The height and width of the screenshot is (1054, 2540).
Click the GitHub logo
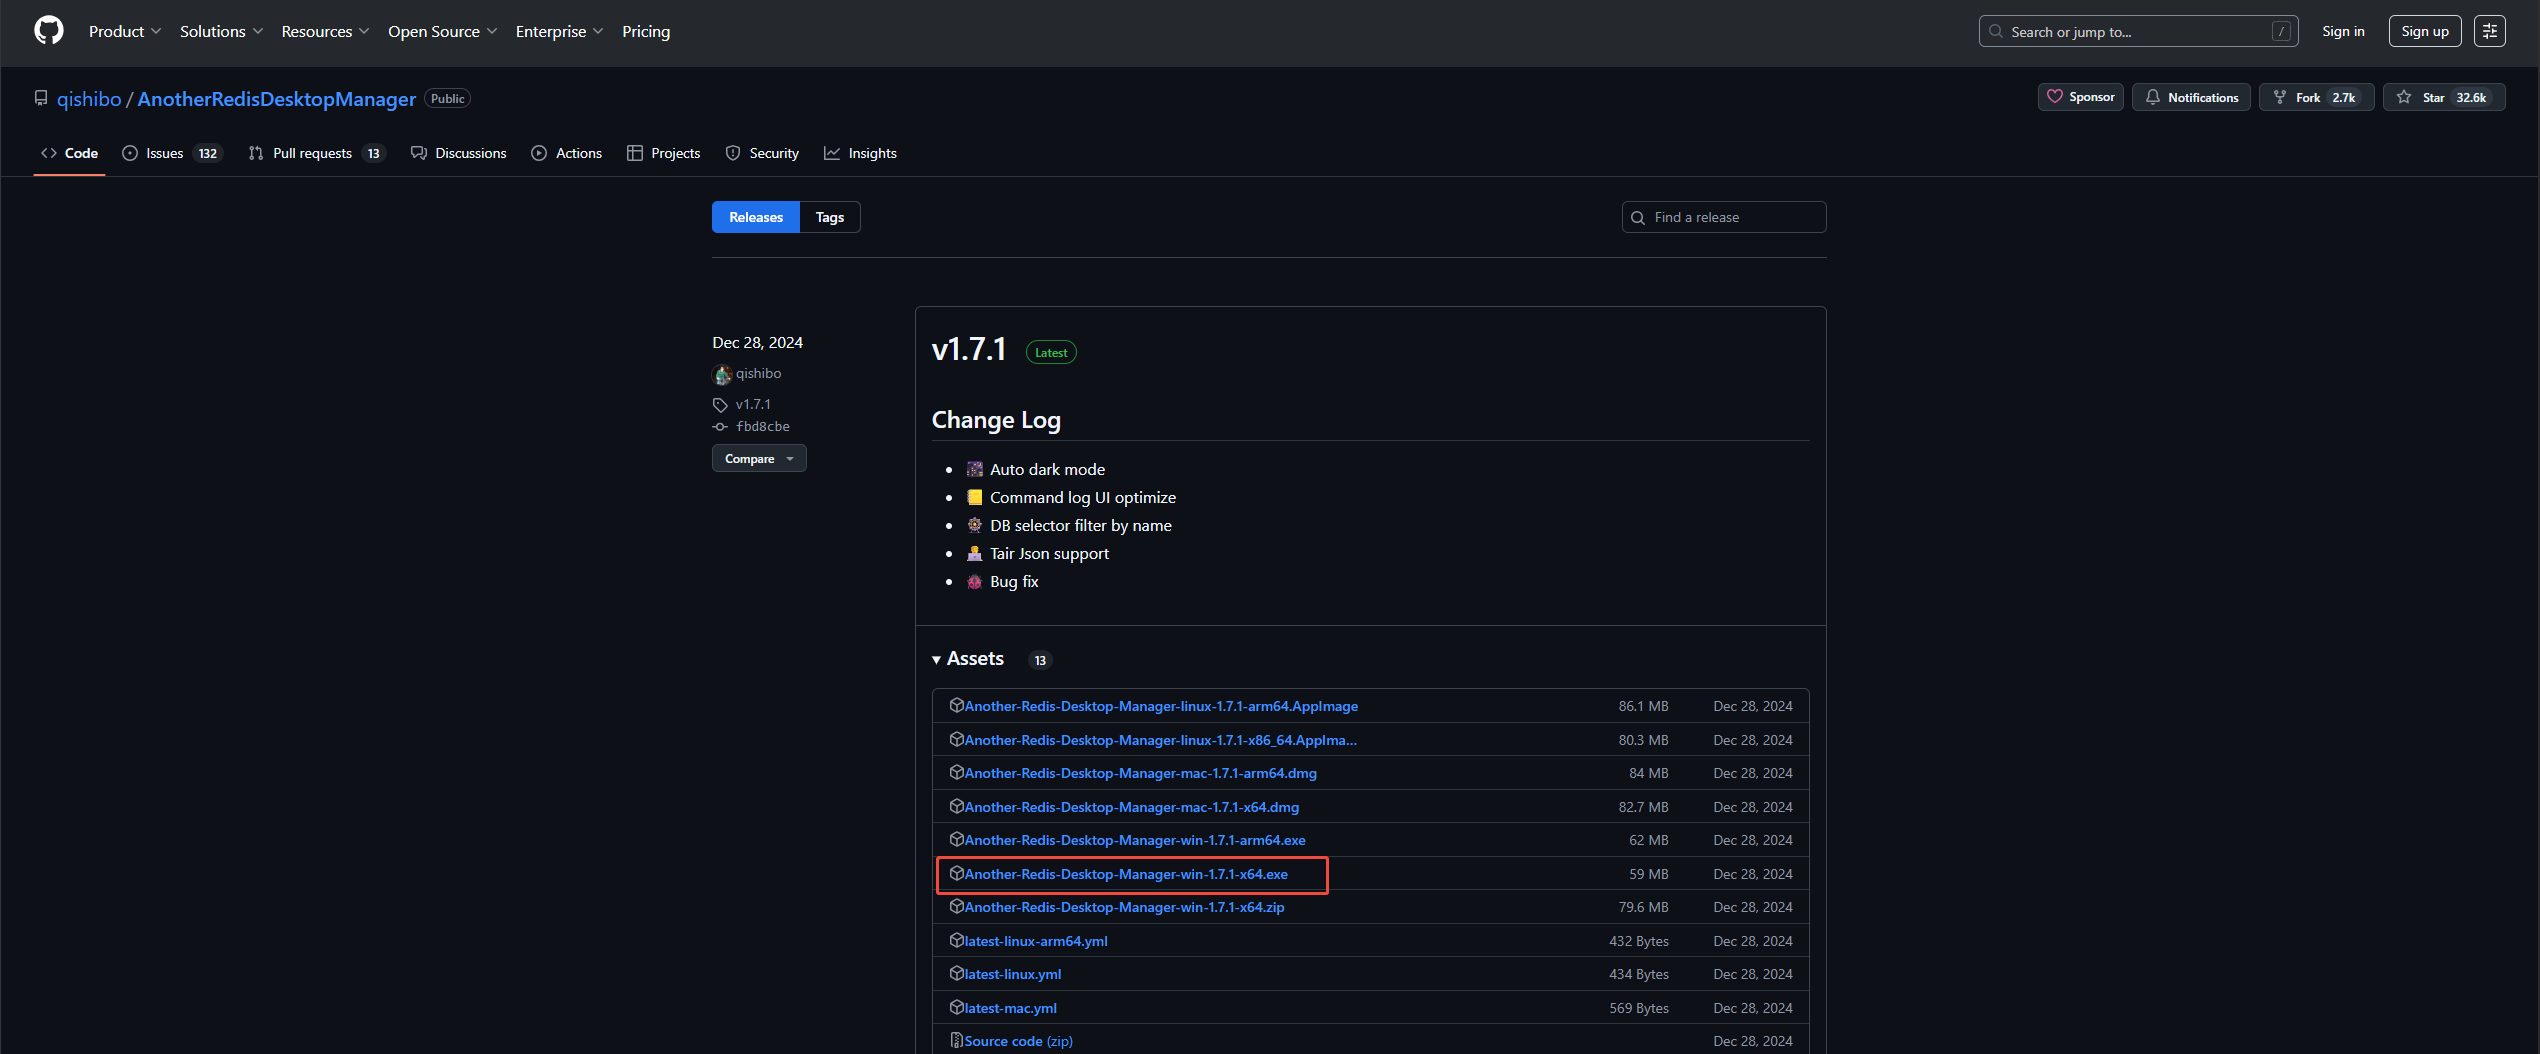(x=48, y=30)
